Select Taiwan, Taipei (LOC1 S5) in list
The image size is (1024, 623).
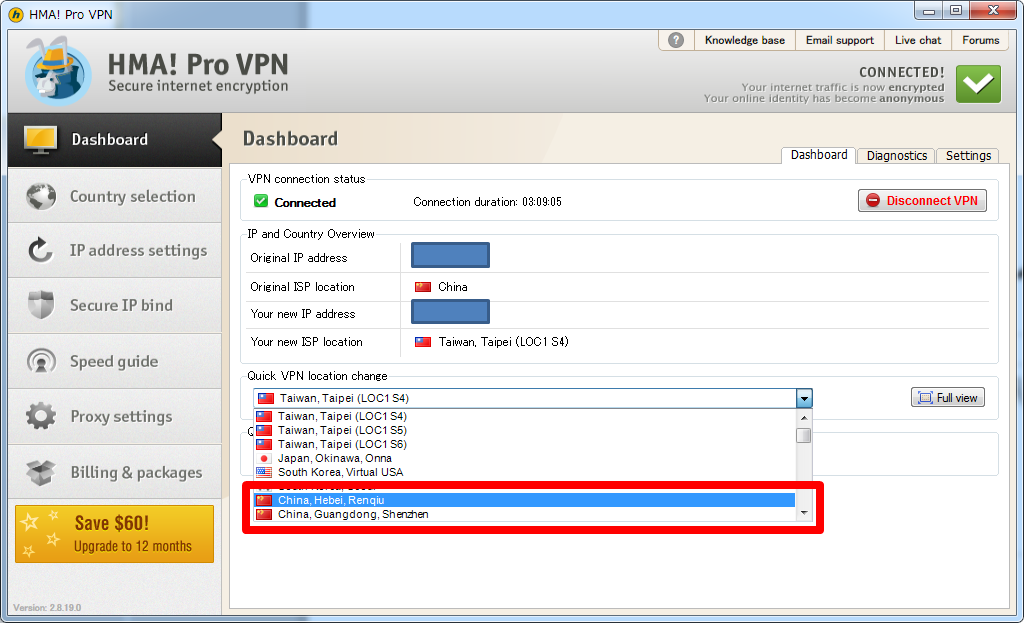[524, 430]
